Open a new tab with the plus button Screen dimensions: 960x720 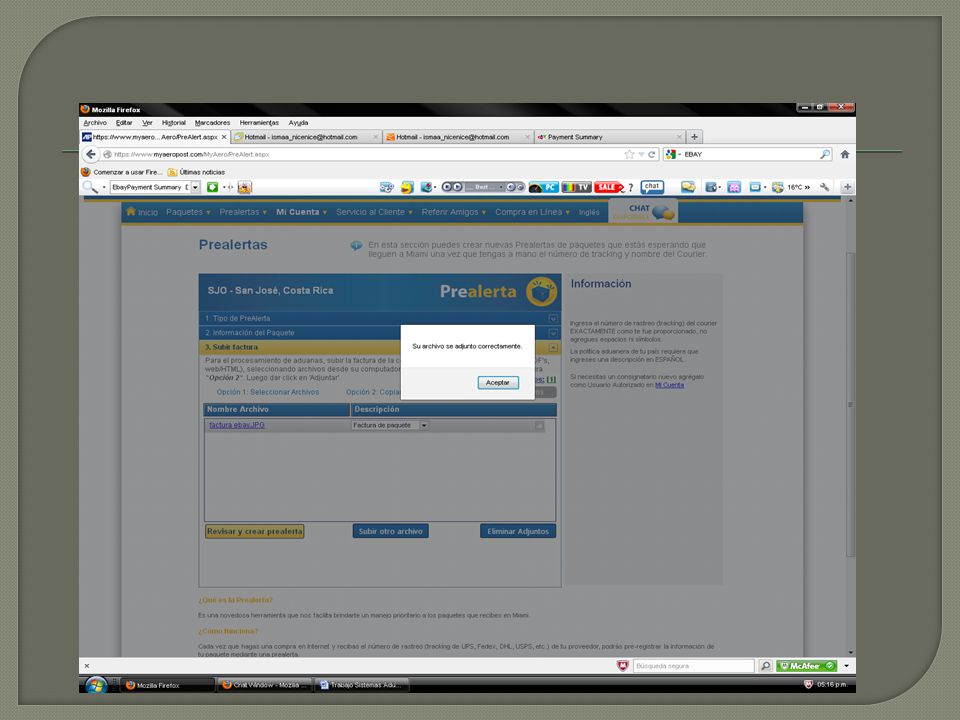(x=694, y=137)
